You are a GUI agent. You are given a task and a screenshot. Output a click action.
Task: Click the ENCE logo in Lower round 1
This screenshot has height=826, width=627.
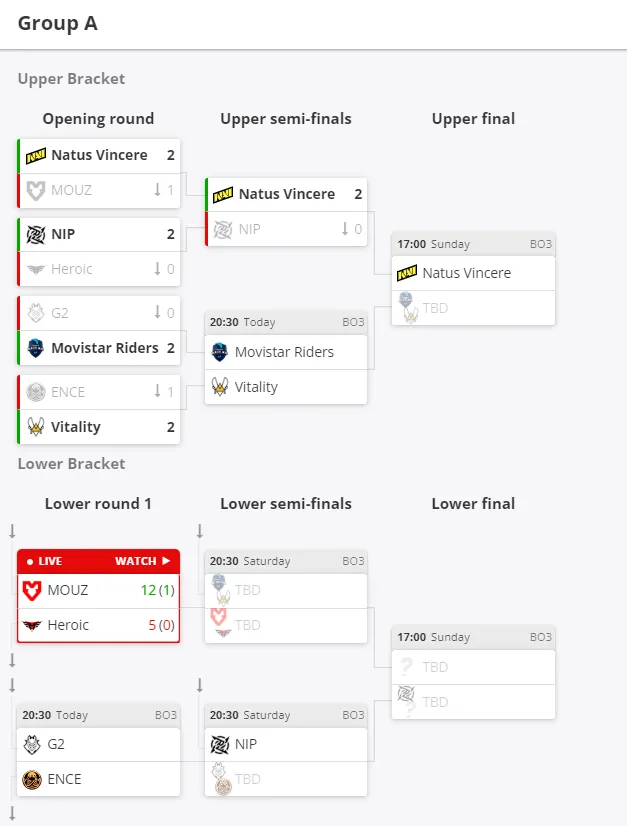tap(32, 779)
